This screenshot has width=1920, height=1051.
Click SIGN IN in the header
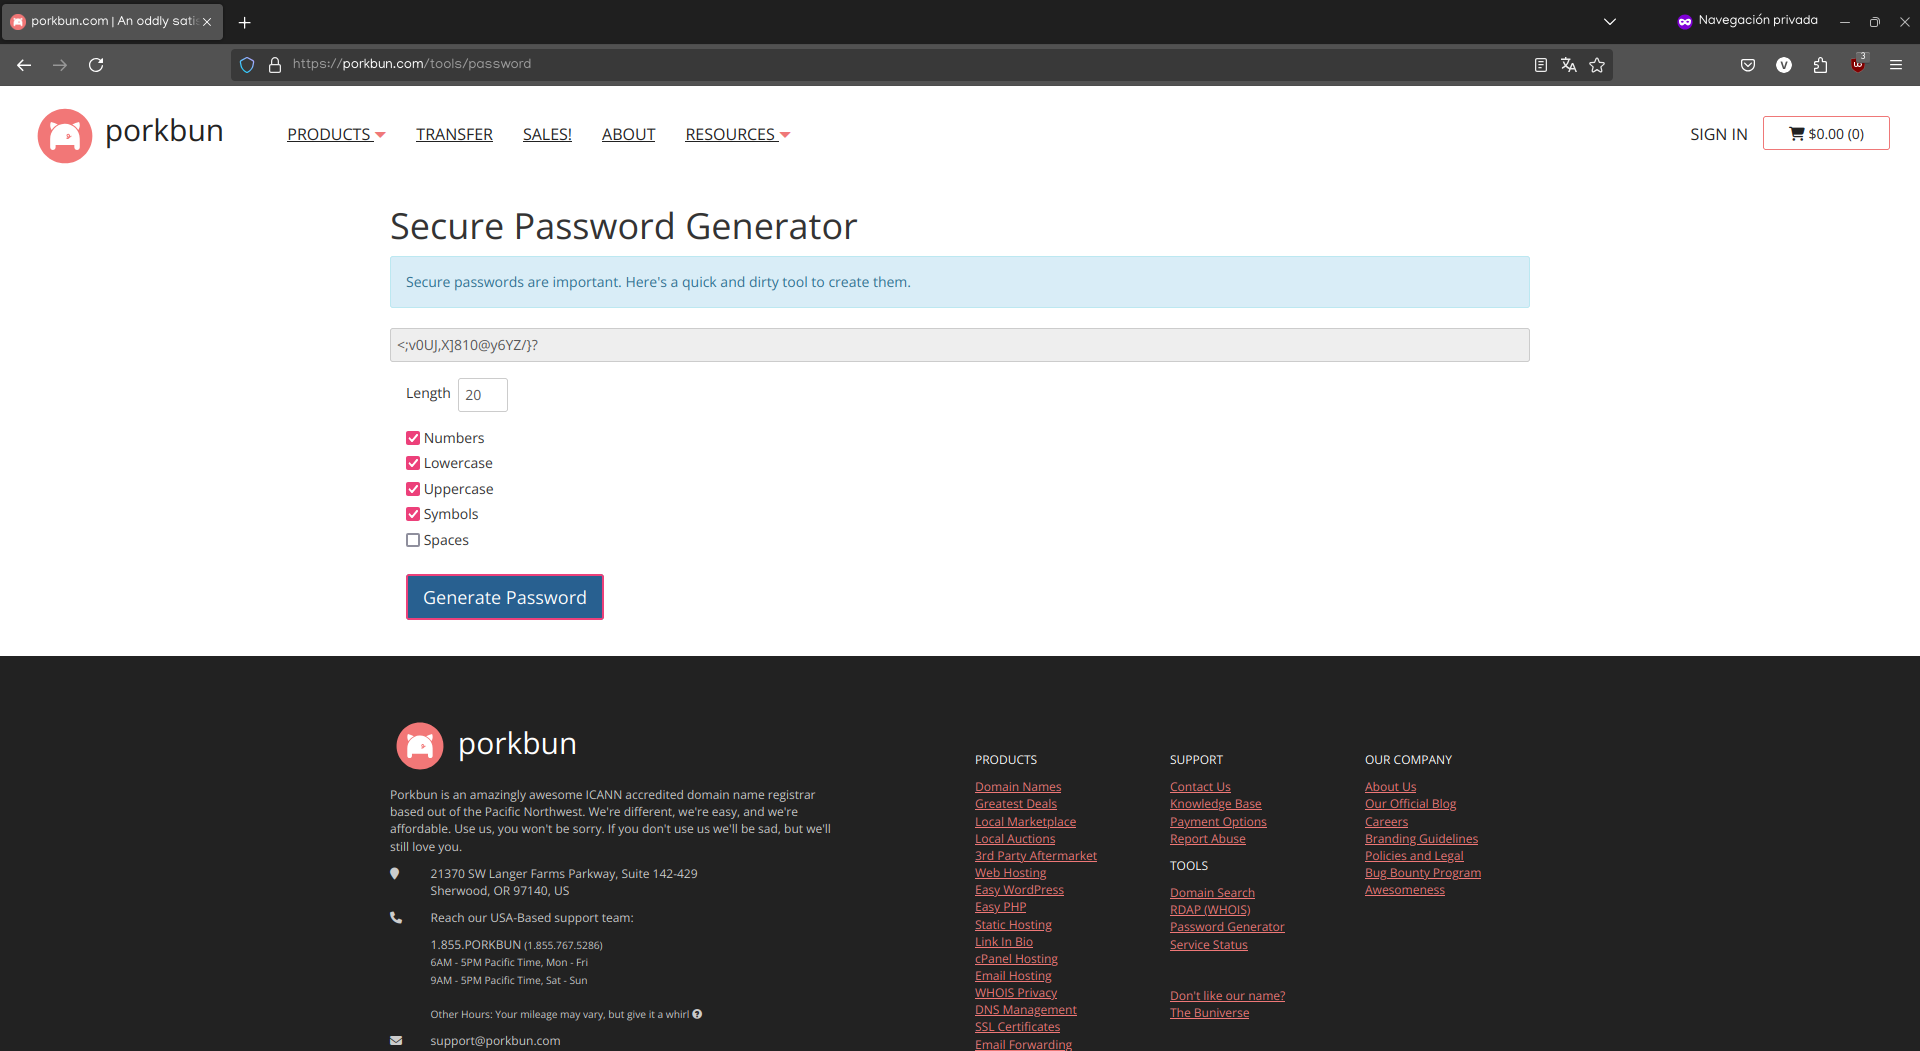1718,134
